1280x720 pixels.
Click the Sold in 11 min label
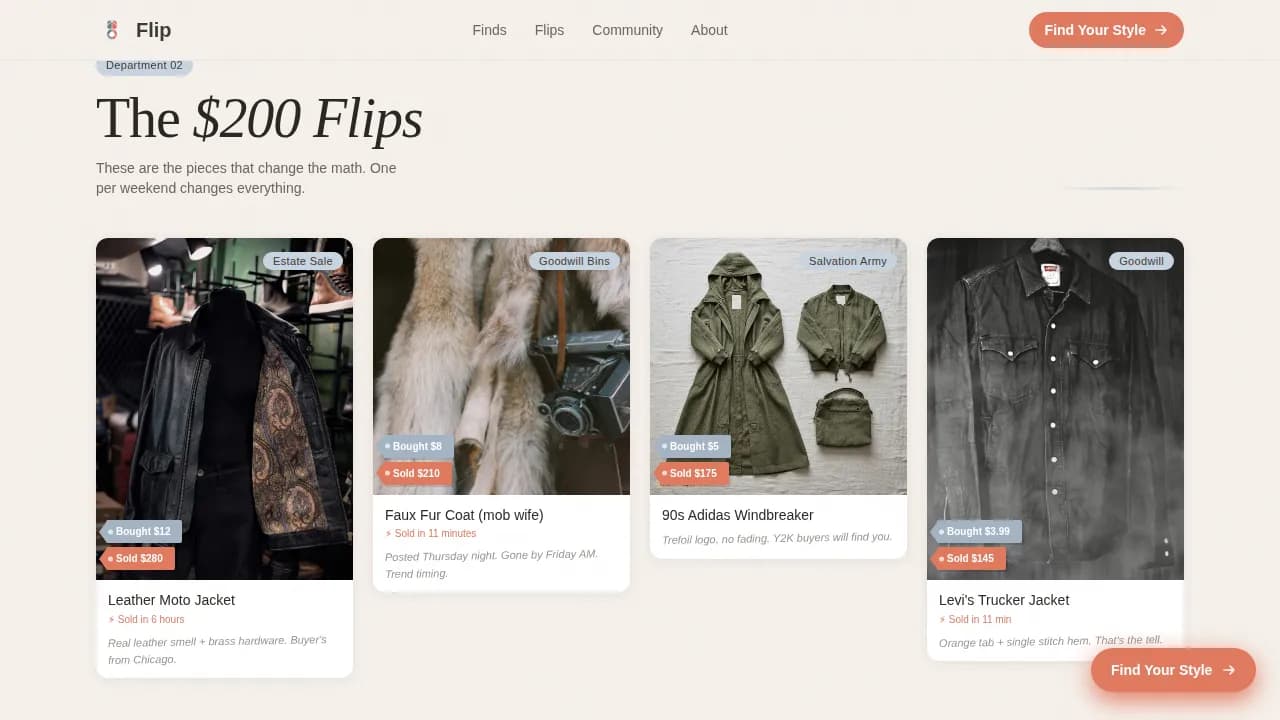(975, 620)
